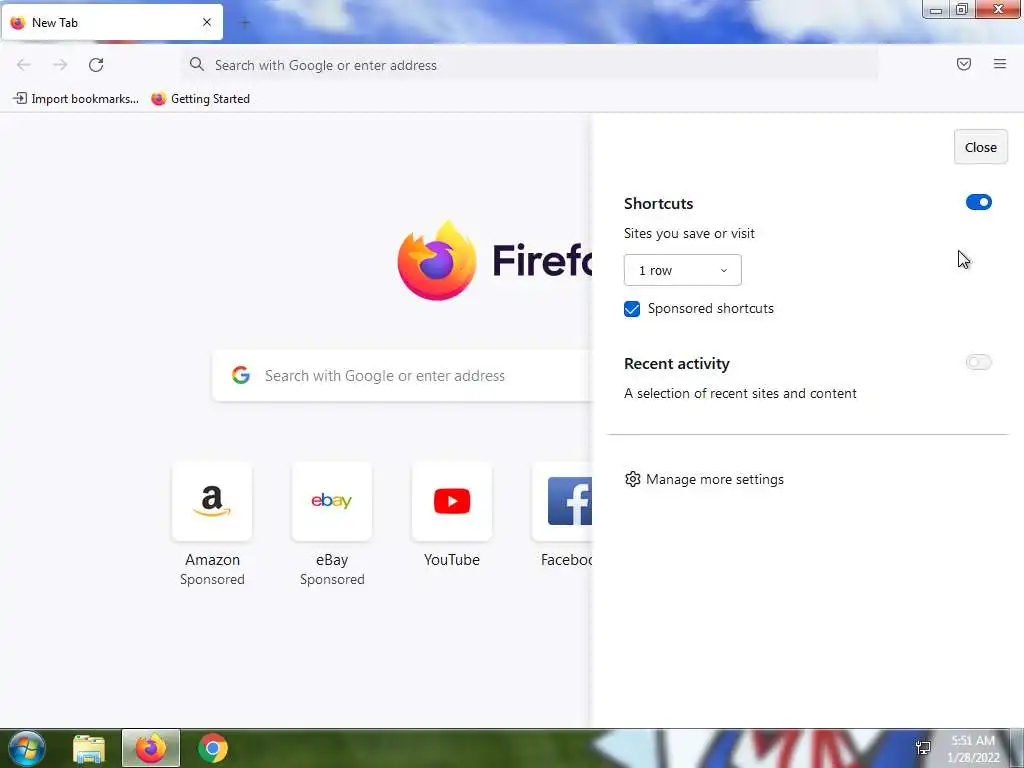1024x768 pixels.
Task: Open a new tab with plus button
Action: (245, 23)
